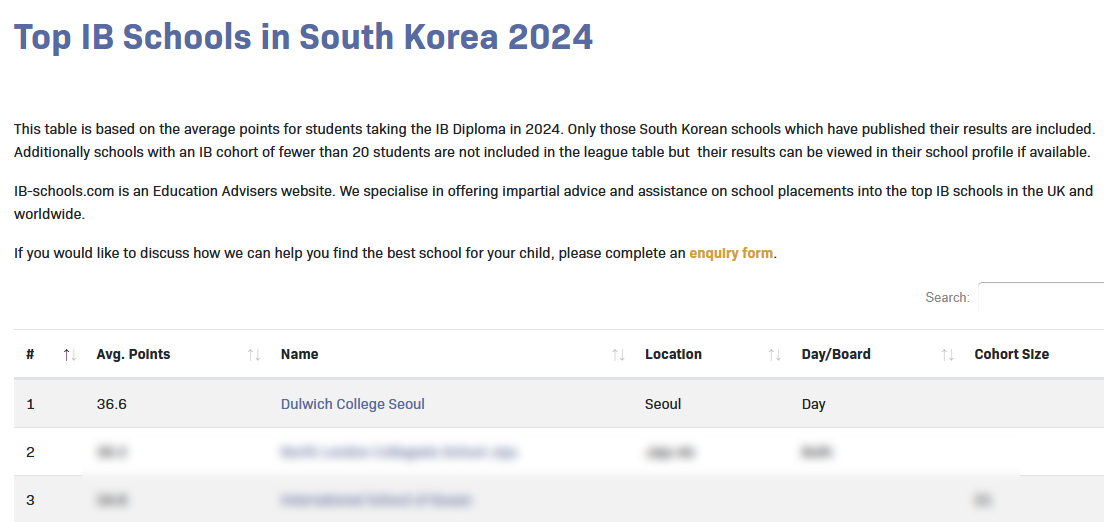Click the 'Day/Board' column header label
This screenshot has height=522, width=1104.
836,354
